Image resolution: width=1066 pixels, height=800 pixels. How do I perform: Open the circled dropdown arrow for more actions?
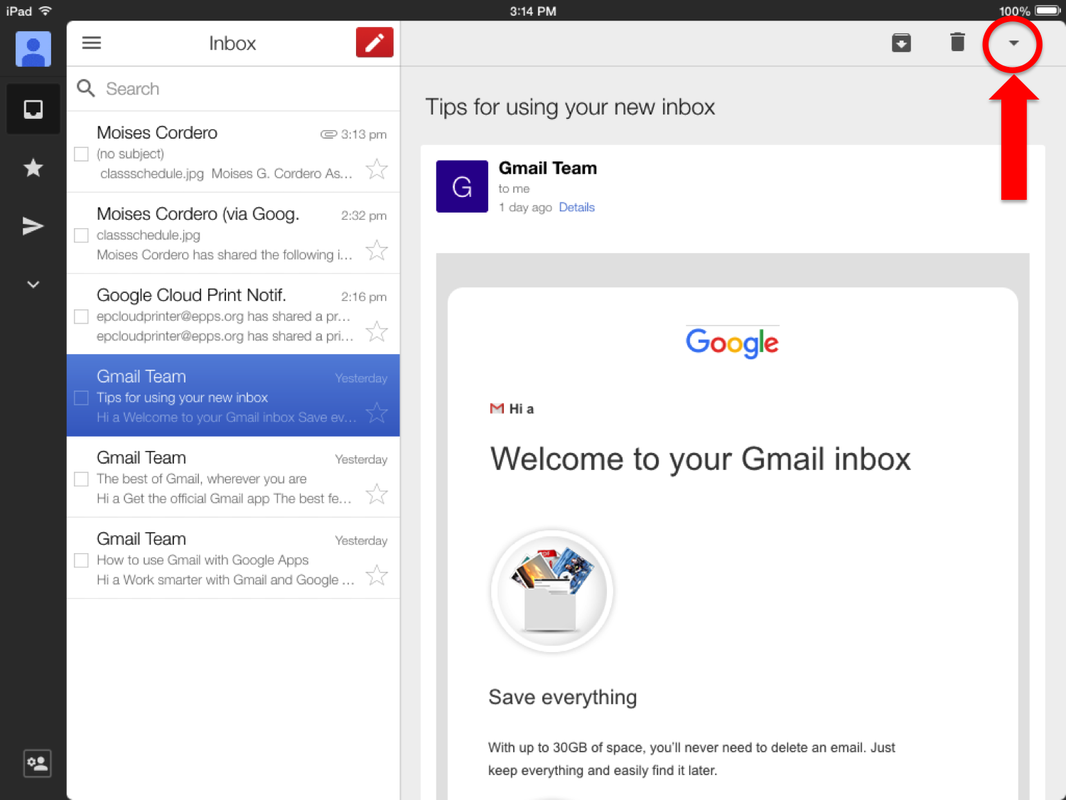1013,44
